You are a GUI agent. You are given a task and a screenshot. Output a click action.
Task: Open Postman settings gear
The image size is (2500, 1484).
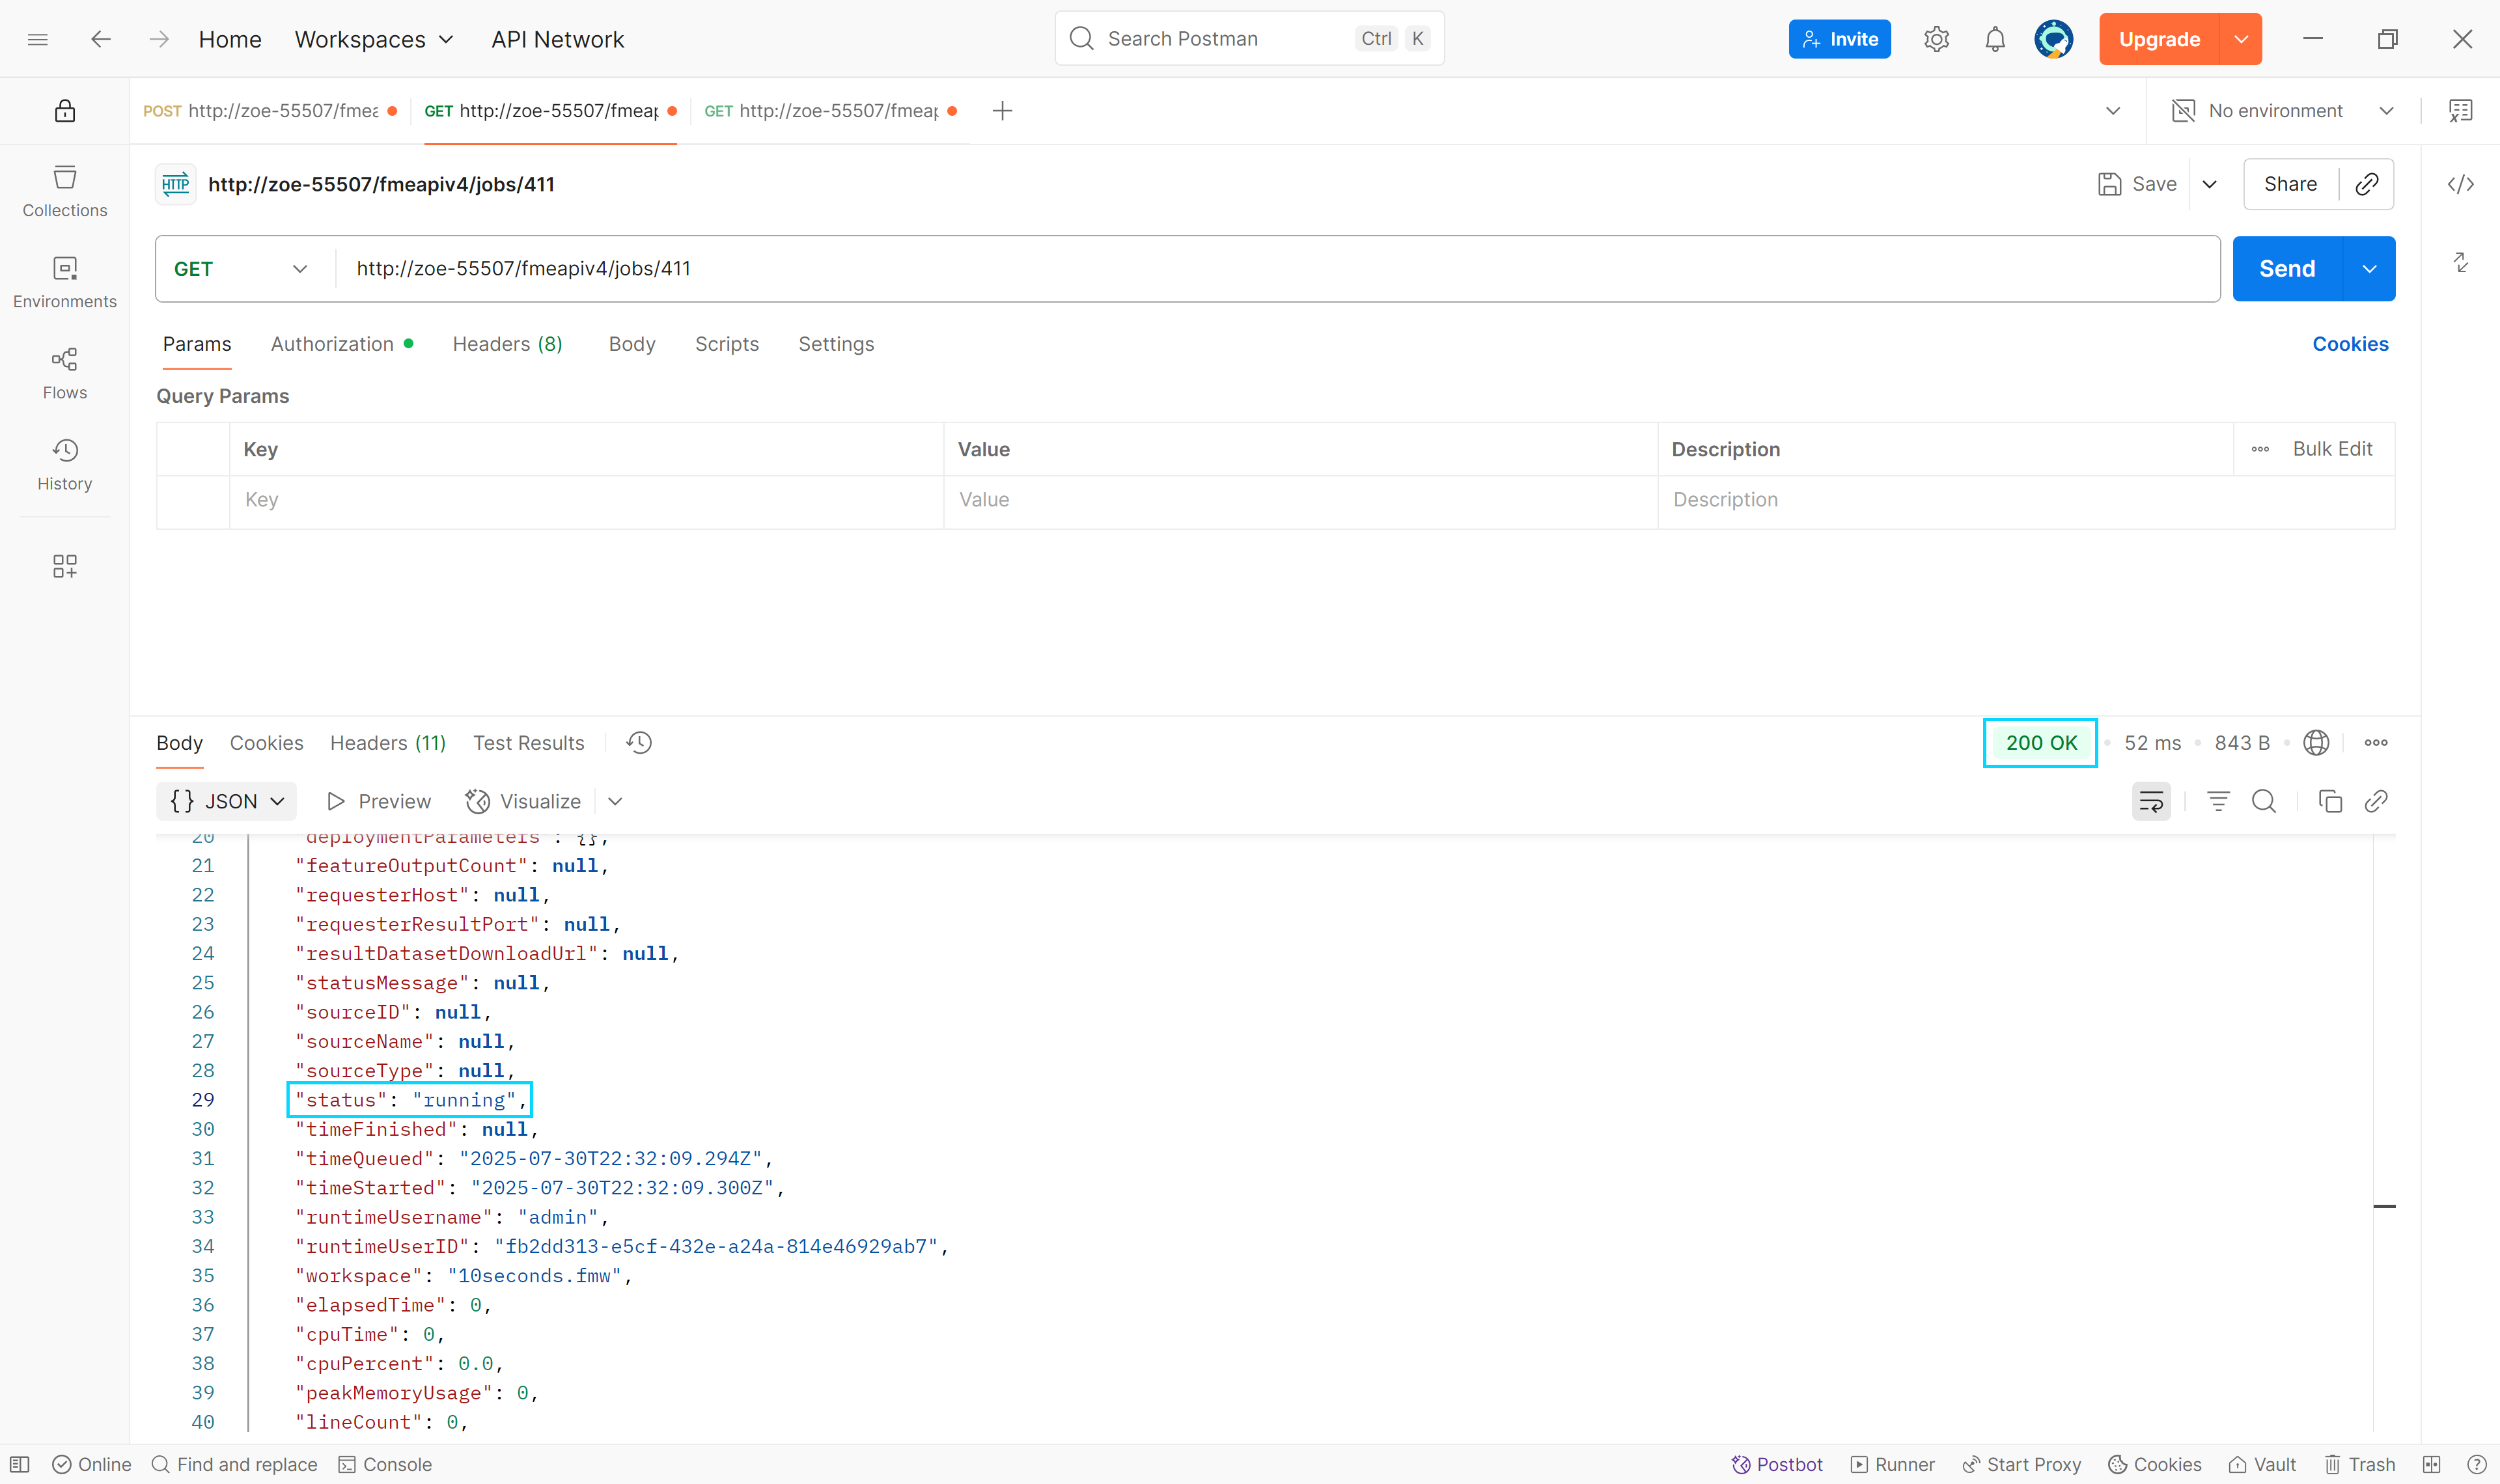[x=1936, y=38]
